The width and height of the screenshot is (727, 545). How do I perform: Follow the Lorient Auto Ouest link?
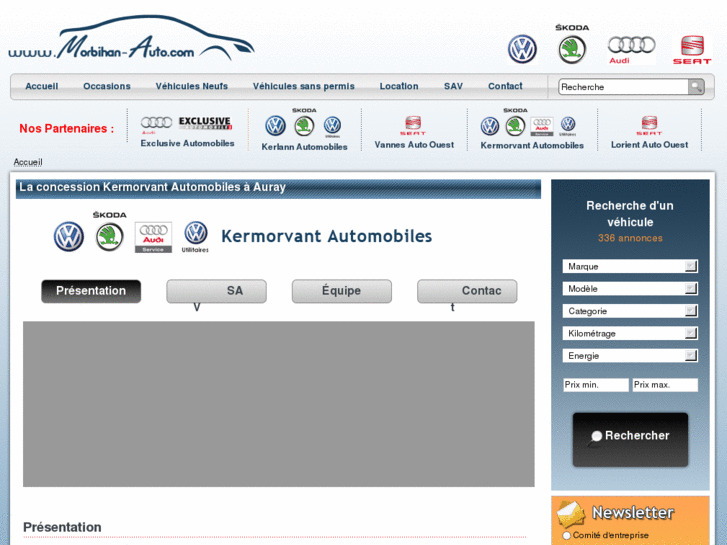click(649, 145)
